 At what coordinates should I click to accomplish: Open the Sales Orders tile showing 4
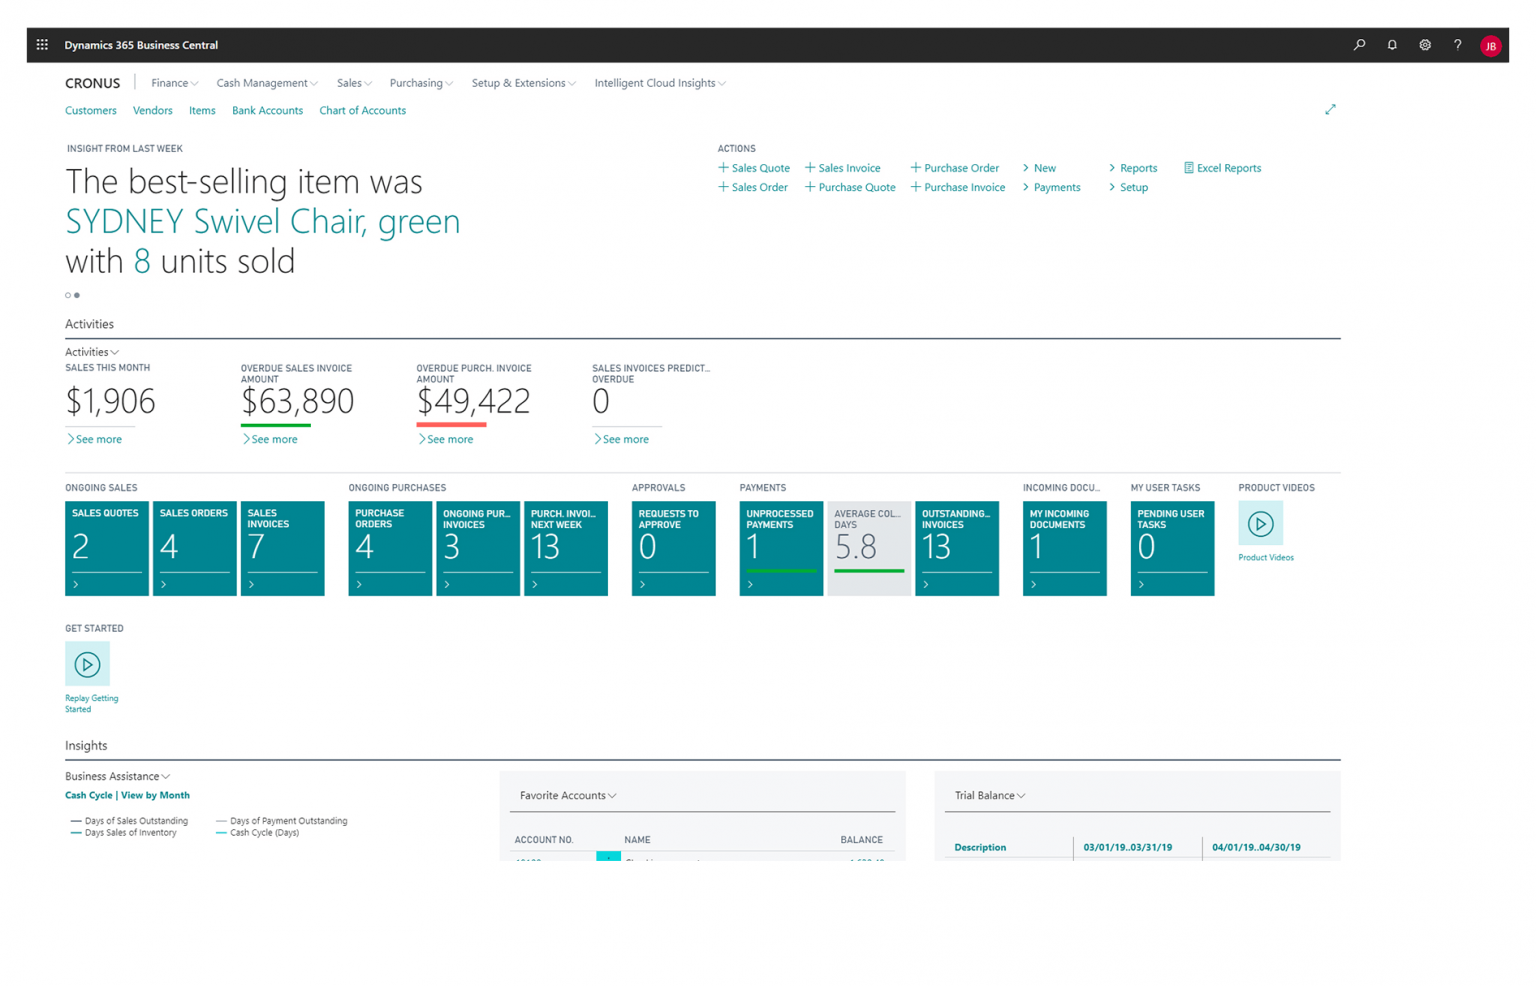[x=194, y=548]
